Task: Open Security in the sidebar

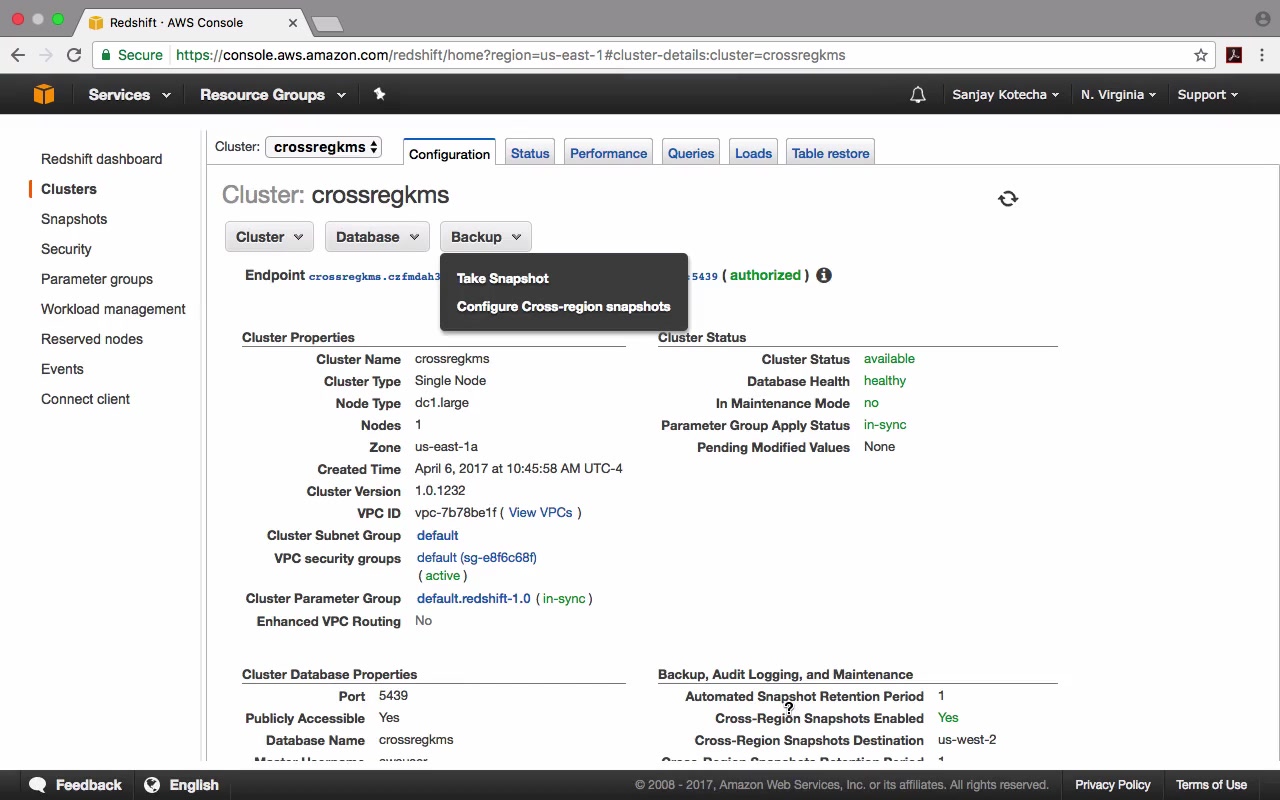Action: 66,249
